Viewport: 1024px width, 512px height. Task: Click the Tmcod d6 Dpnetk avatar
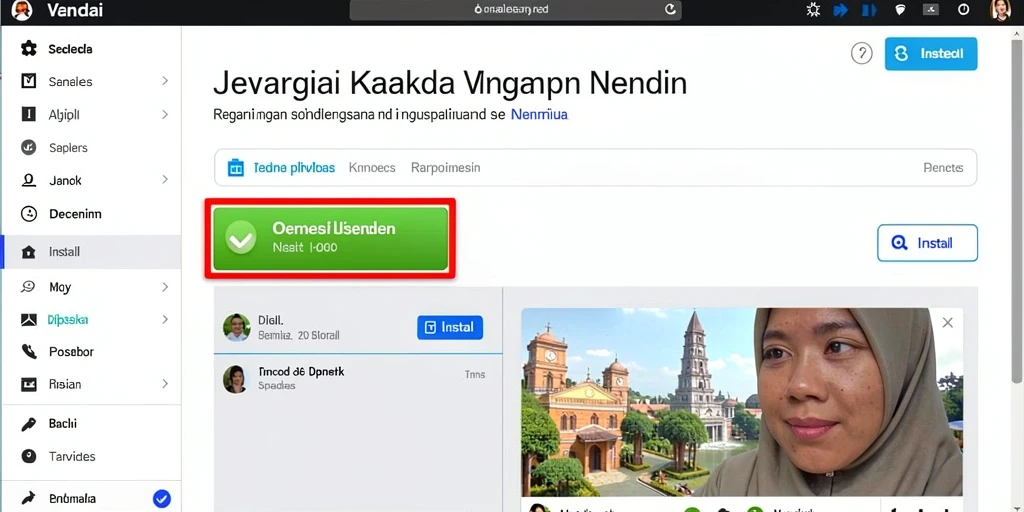point(235,379)
